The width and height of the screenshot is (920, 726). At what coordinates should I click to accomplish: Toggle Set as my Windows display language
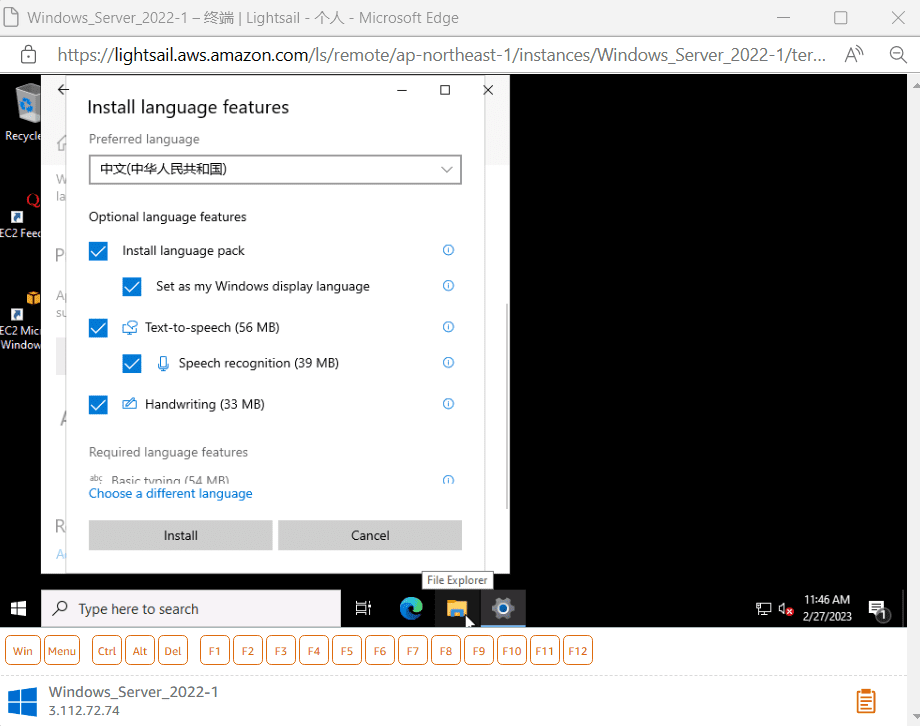132,287
